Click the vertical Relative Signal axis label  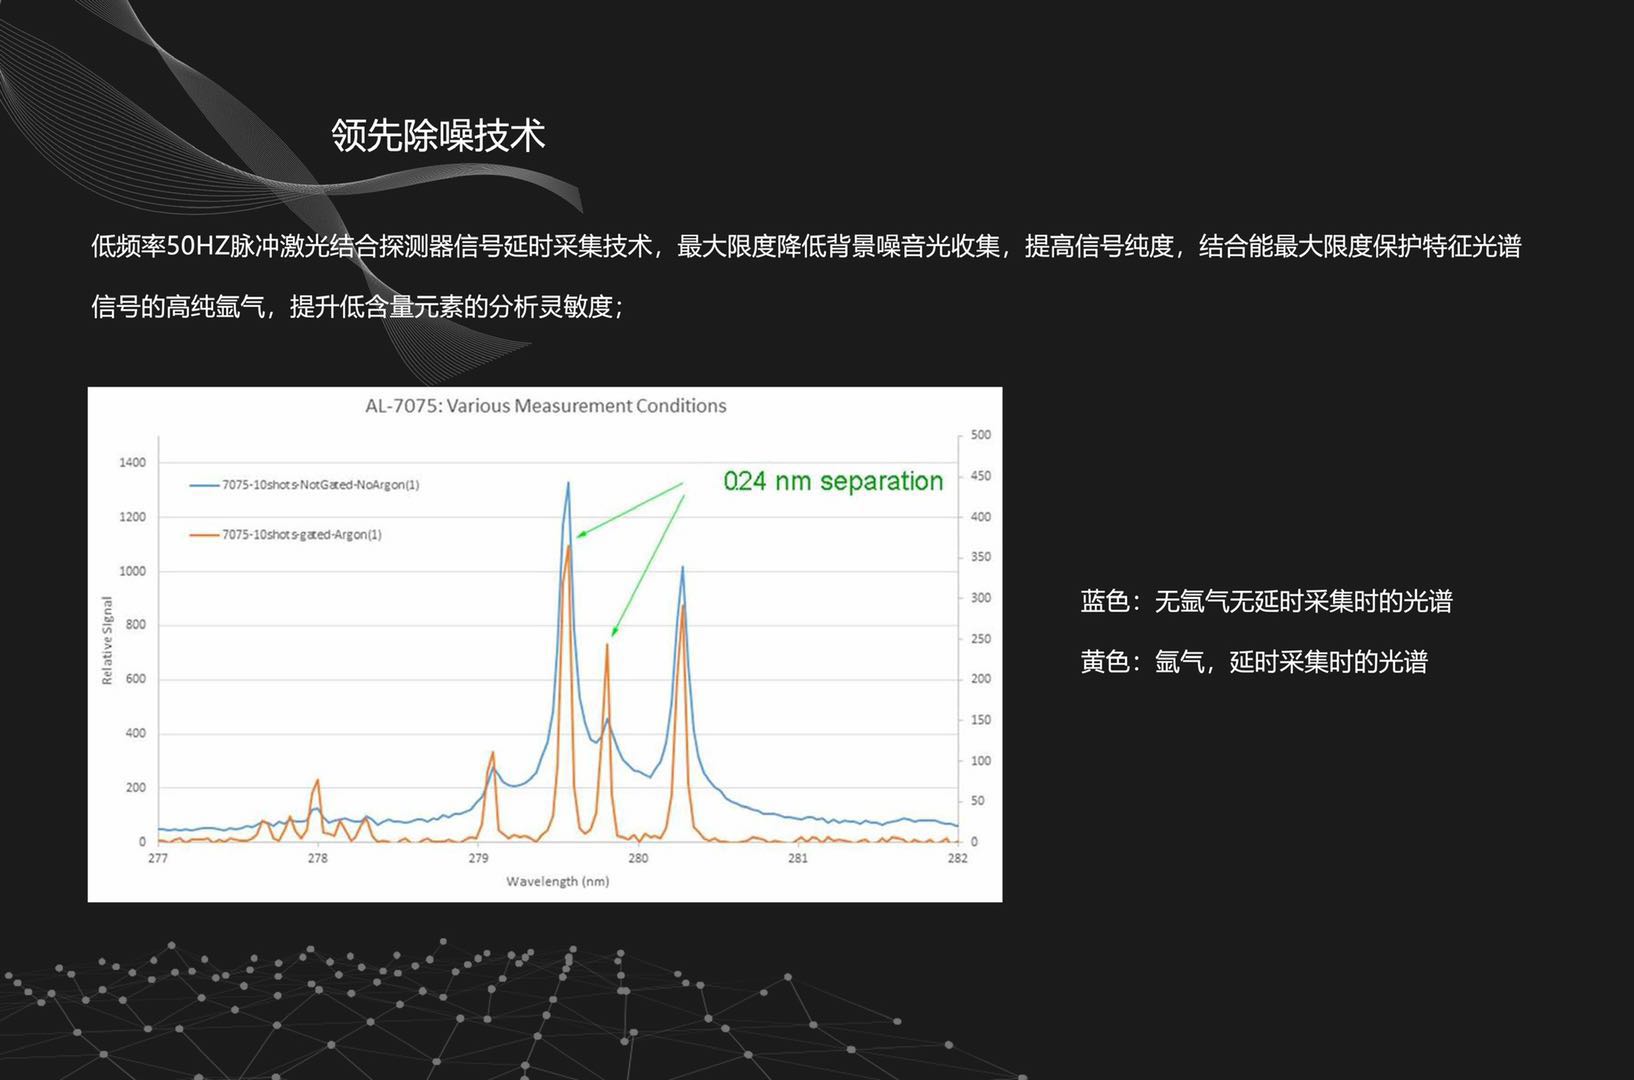point(107,641)
